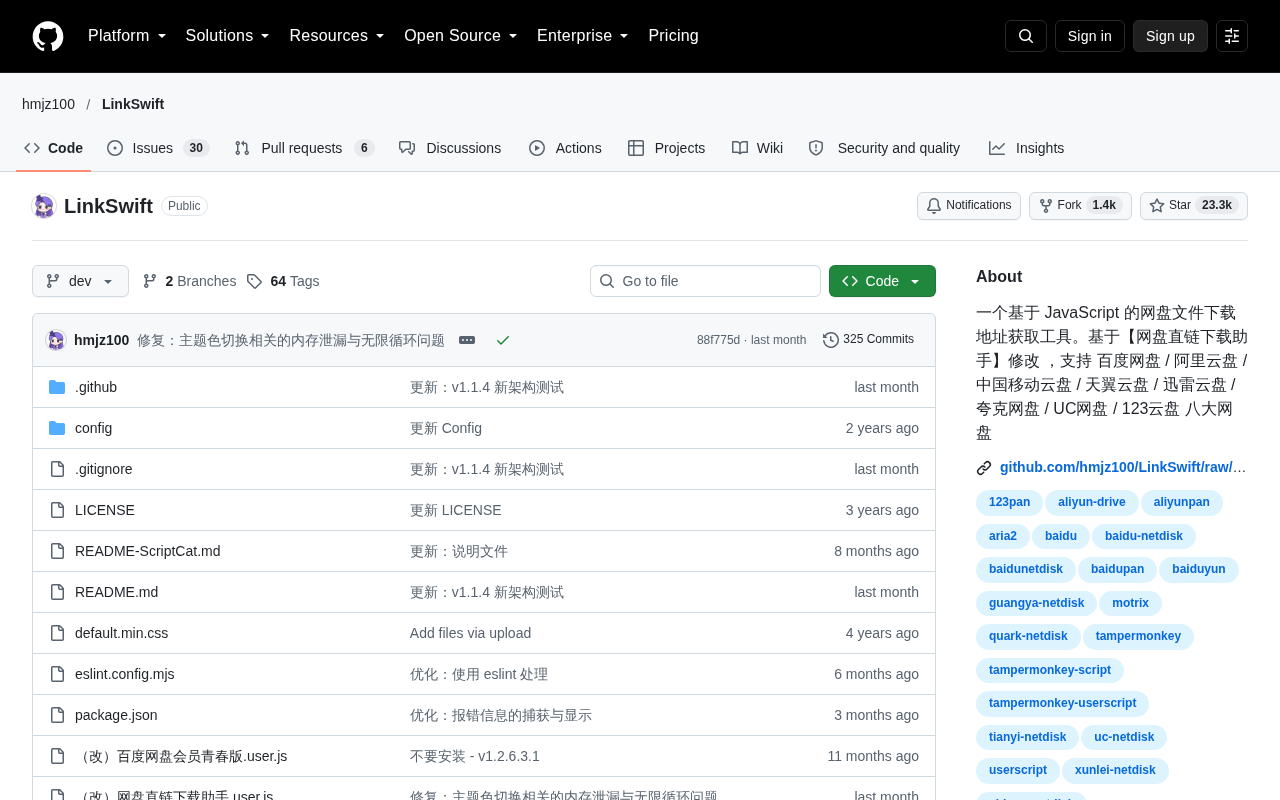The image size is (1280, 800).
Task: Open the default.min.css file
Action: click(x=122, y=633)
